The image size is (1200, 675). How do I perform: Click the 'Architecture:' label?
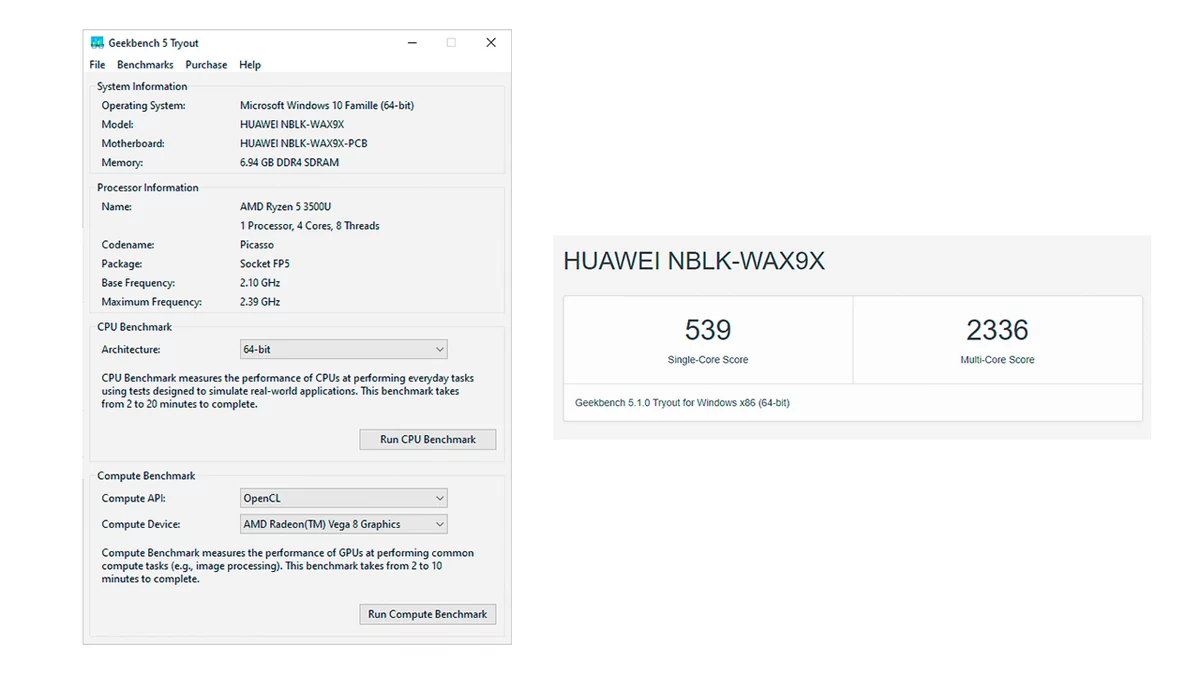(131, 350)
